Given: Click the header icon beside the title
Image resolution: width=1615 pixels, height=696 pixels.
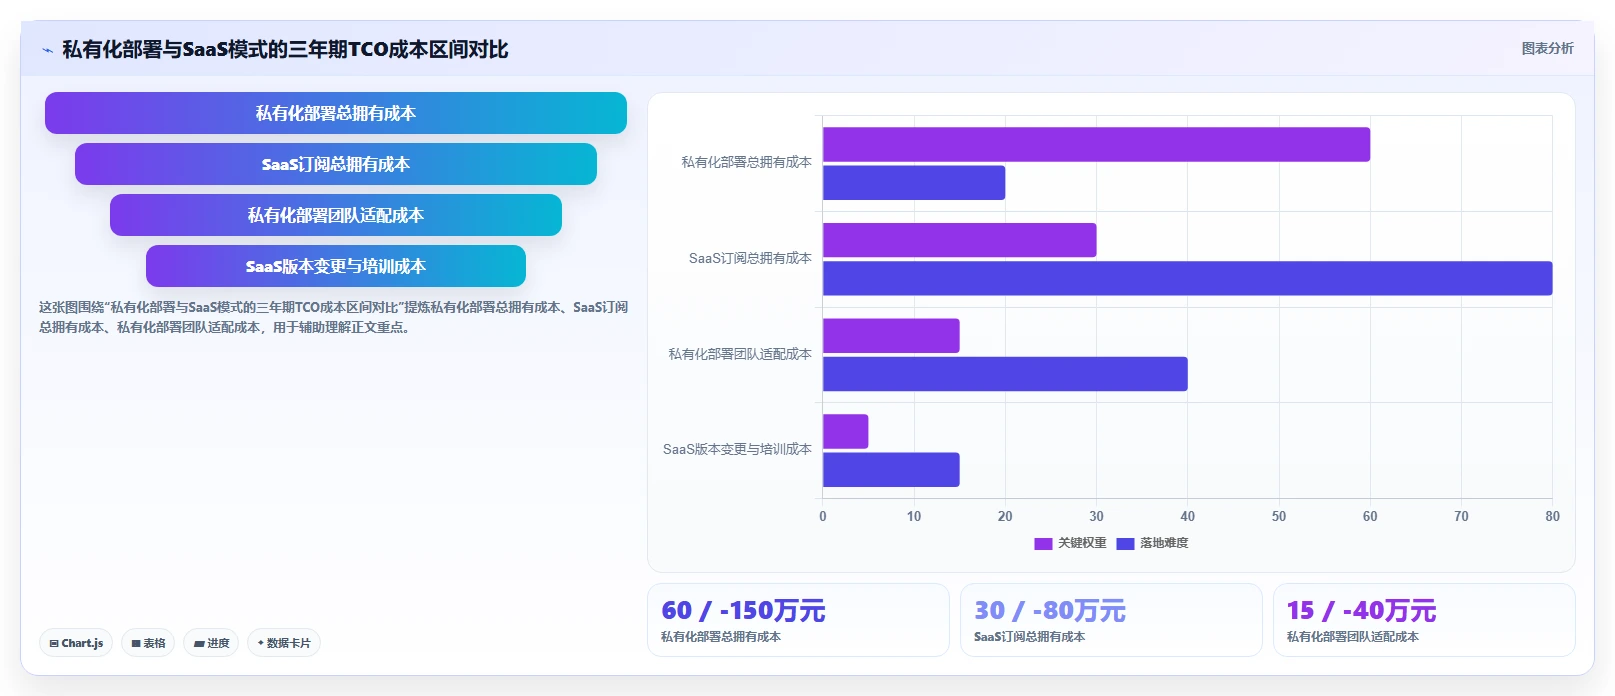Looking at the screenshot, I should pyautogui.click(x=47, y=50).
